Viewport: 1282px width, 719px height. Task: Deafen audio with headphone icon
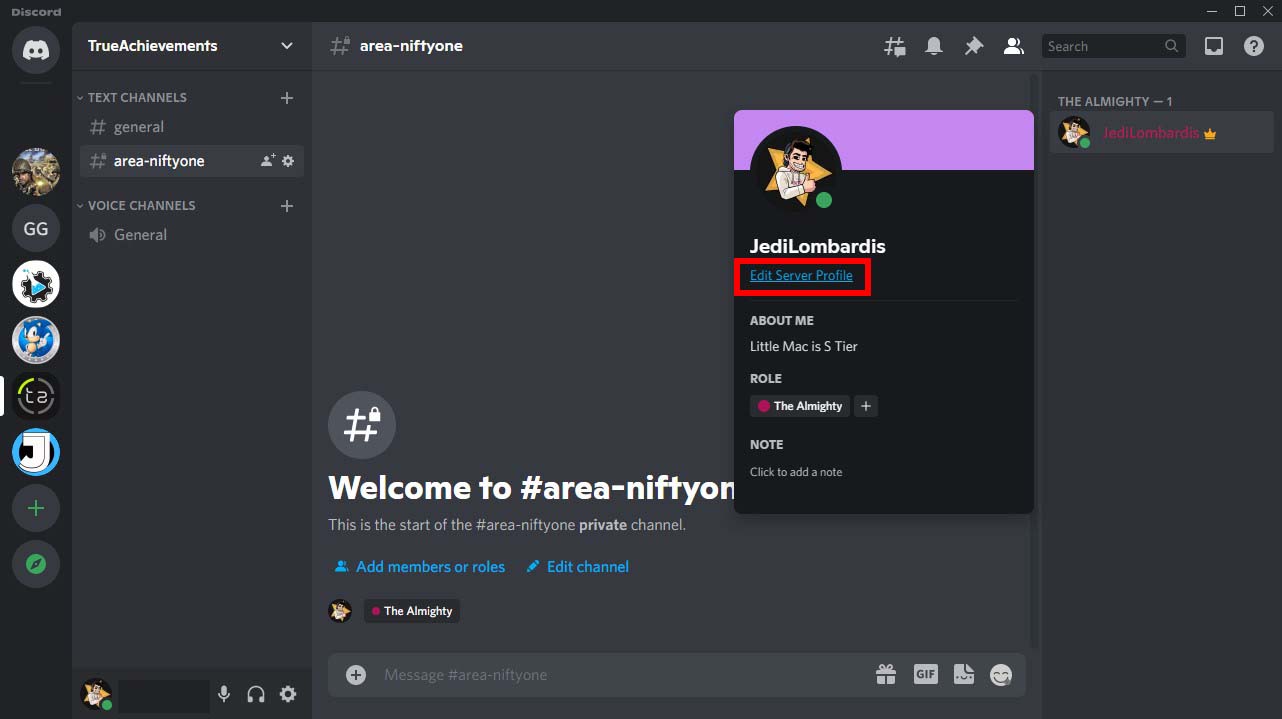coord(255,693)
